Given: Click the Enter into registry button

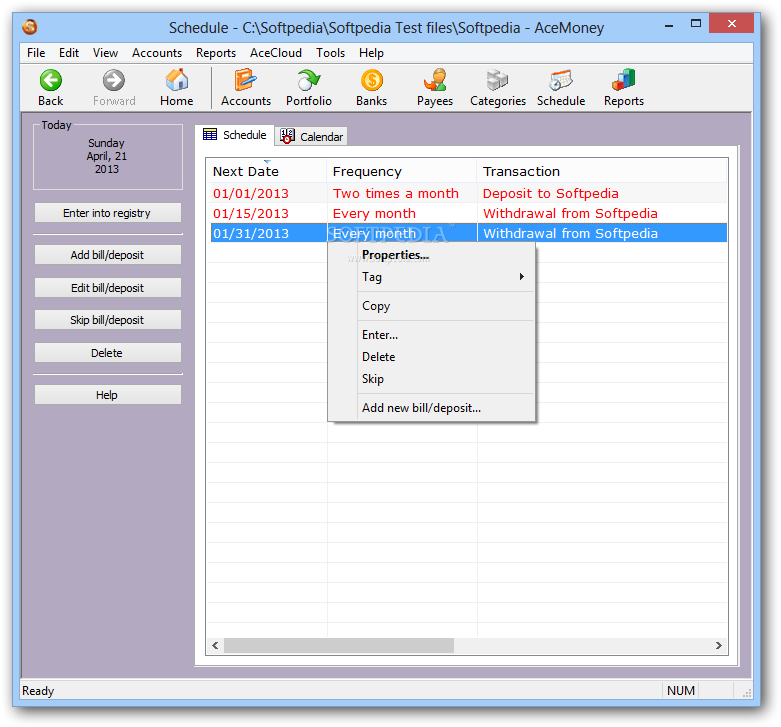Looking at the screenshot, I should click(x=108, y=213).
